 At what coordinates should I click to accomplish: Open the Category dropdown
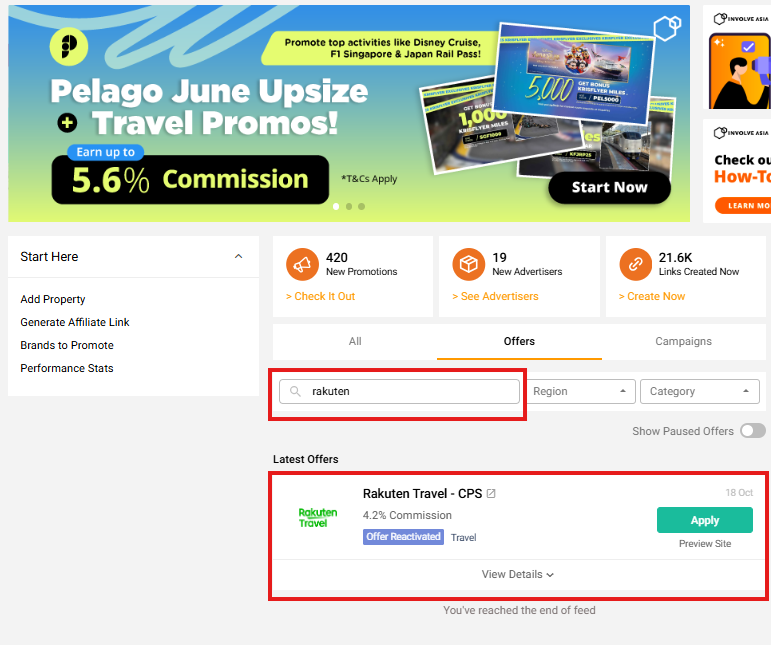[x=700, y=391]
